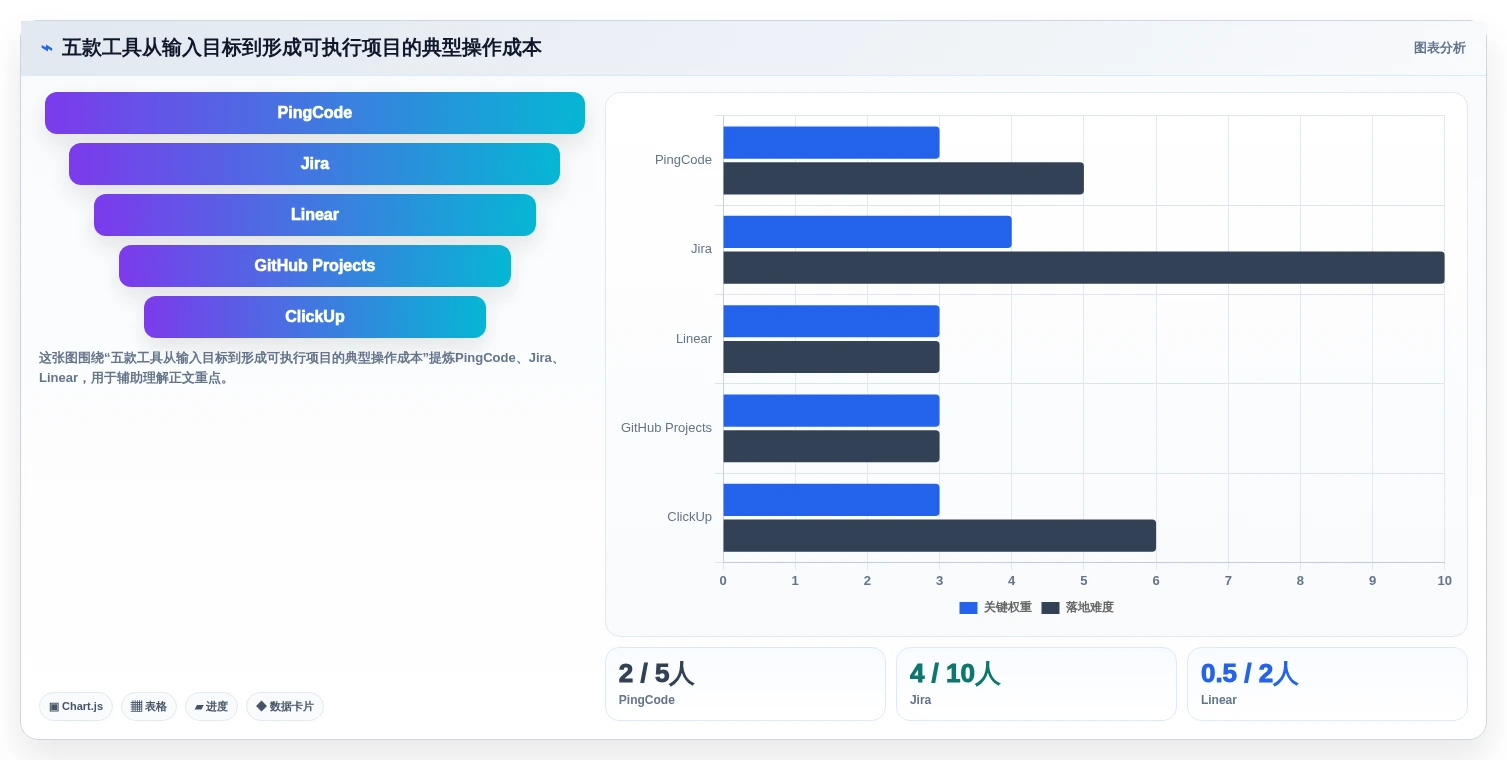Viewport: 1507px width, 760px height.
Task: Toggle the 落地难度 legend item
Action: click(1077, 607)
